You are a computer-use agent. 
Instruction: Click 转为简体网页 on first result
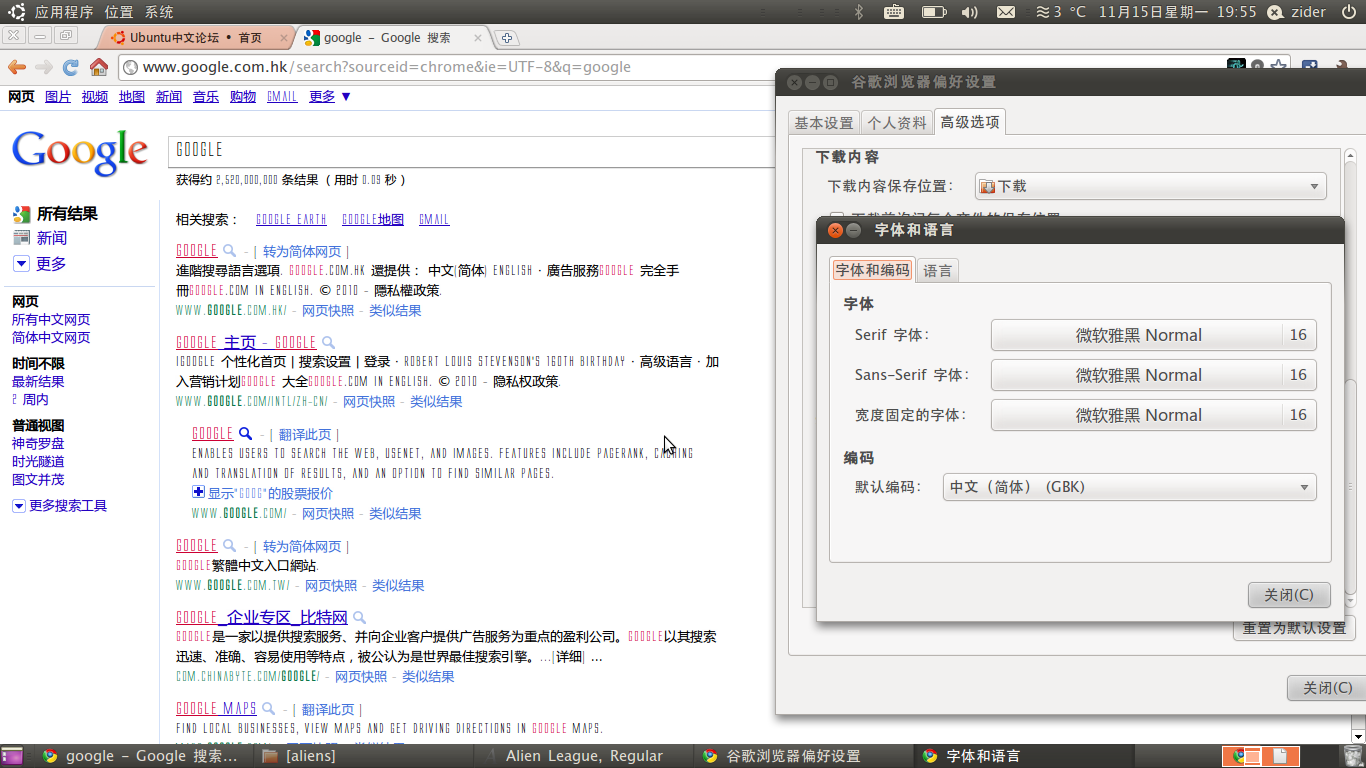coord(302,252)
